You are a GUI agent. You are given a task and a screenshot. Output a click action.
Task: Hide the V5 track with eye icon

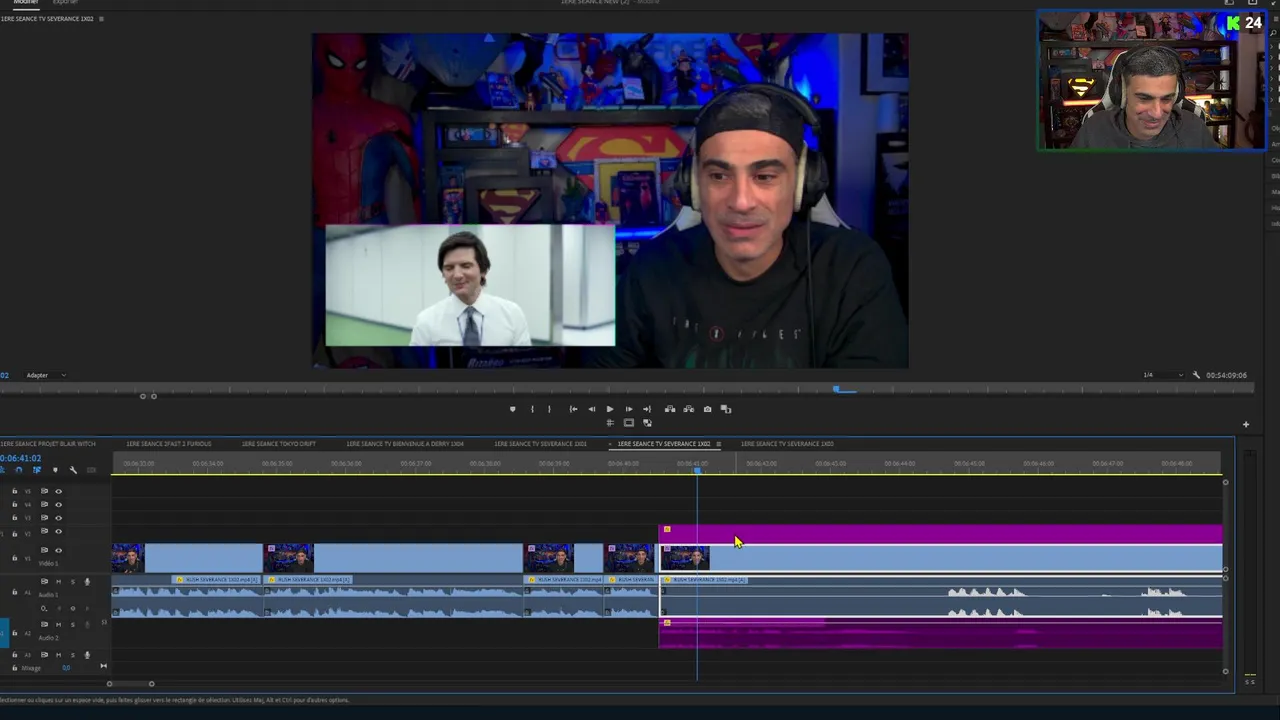(x=58, y=491)
